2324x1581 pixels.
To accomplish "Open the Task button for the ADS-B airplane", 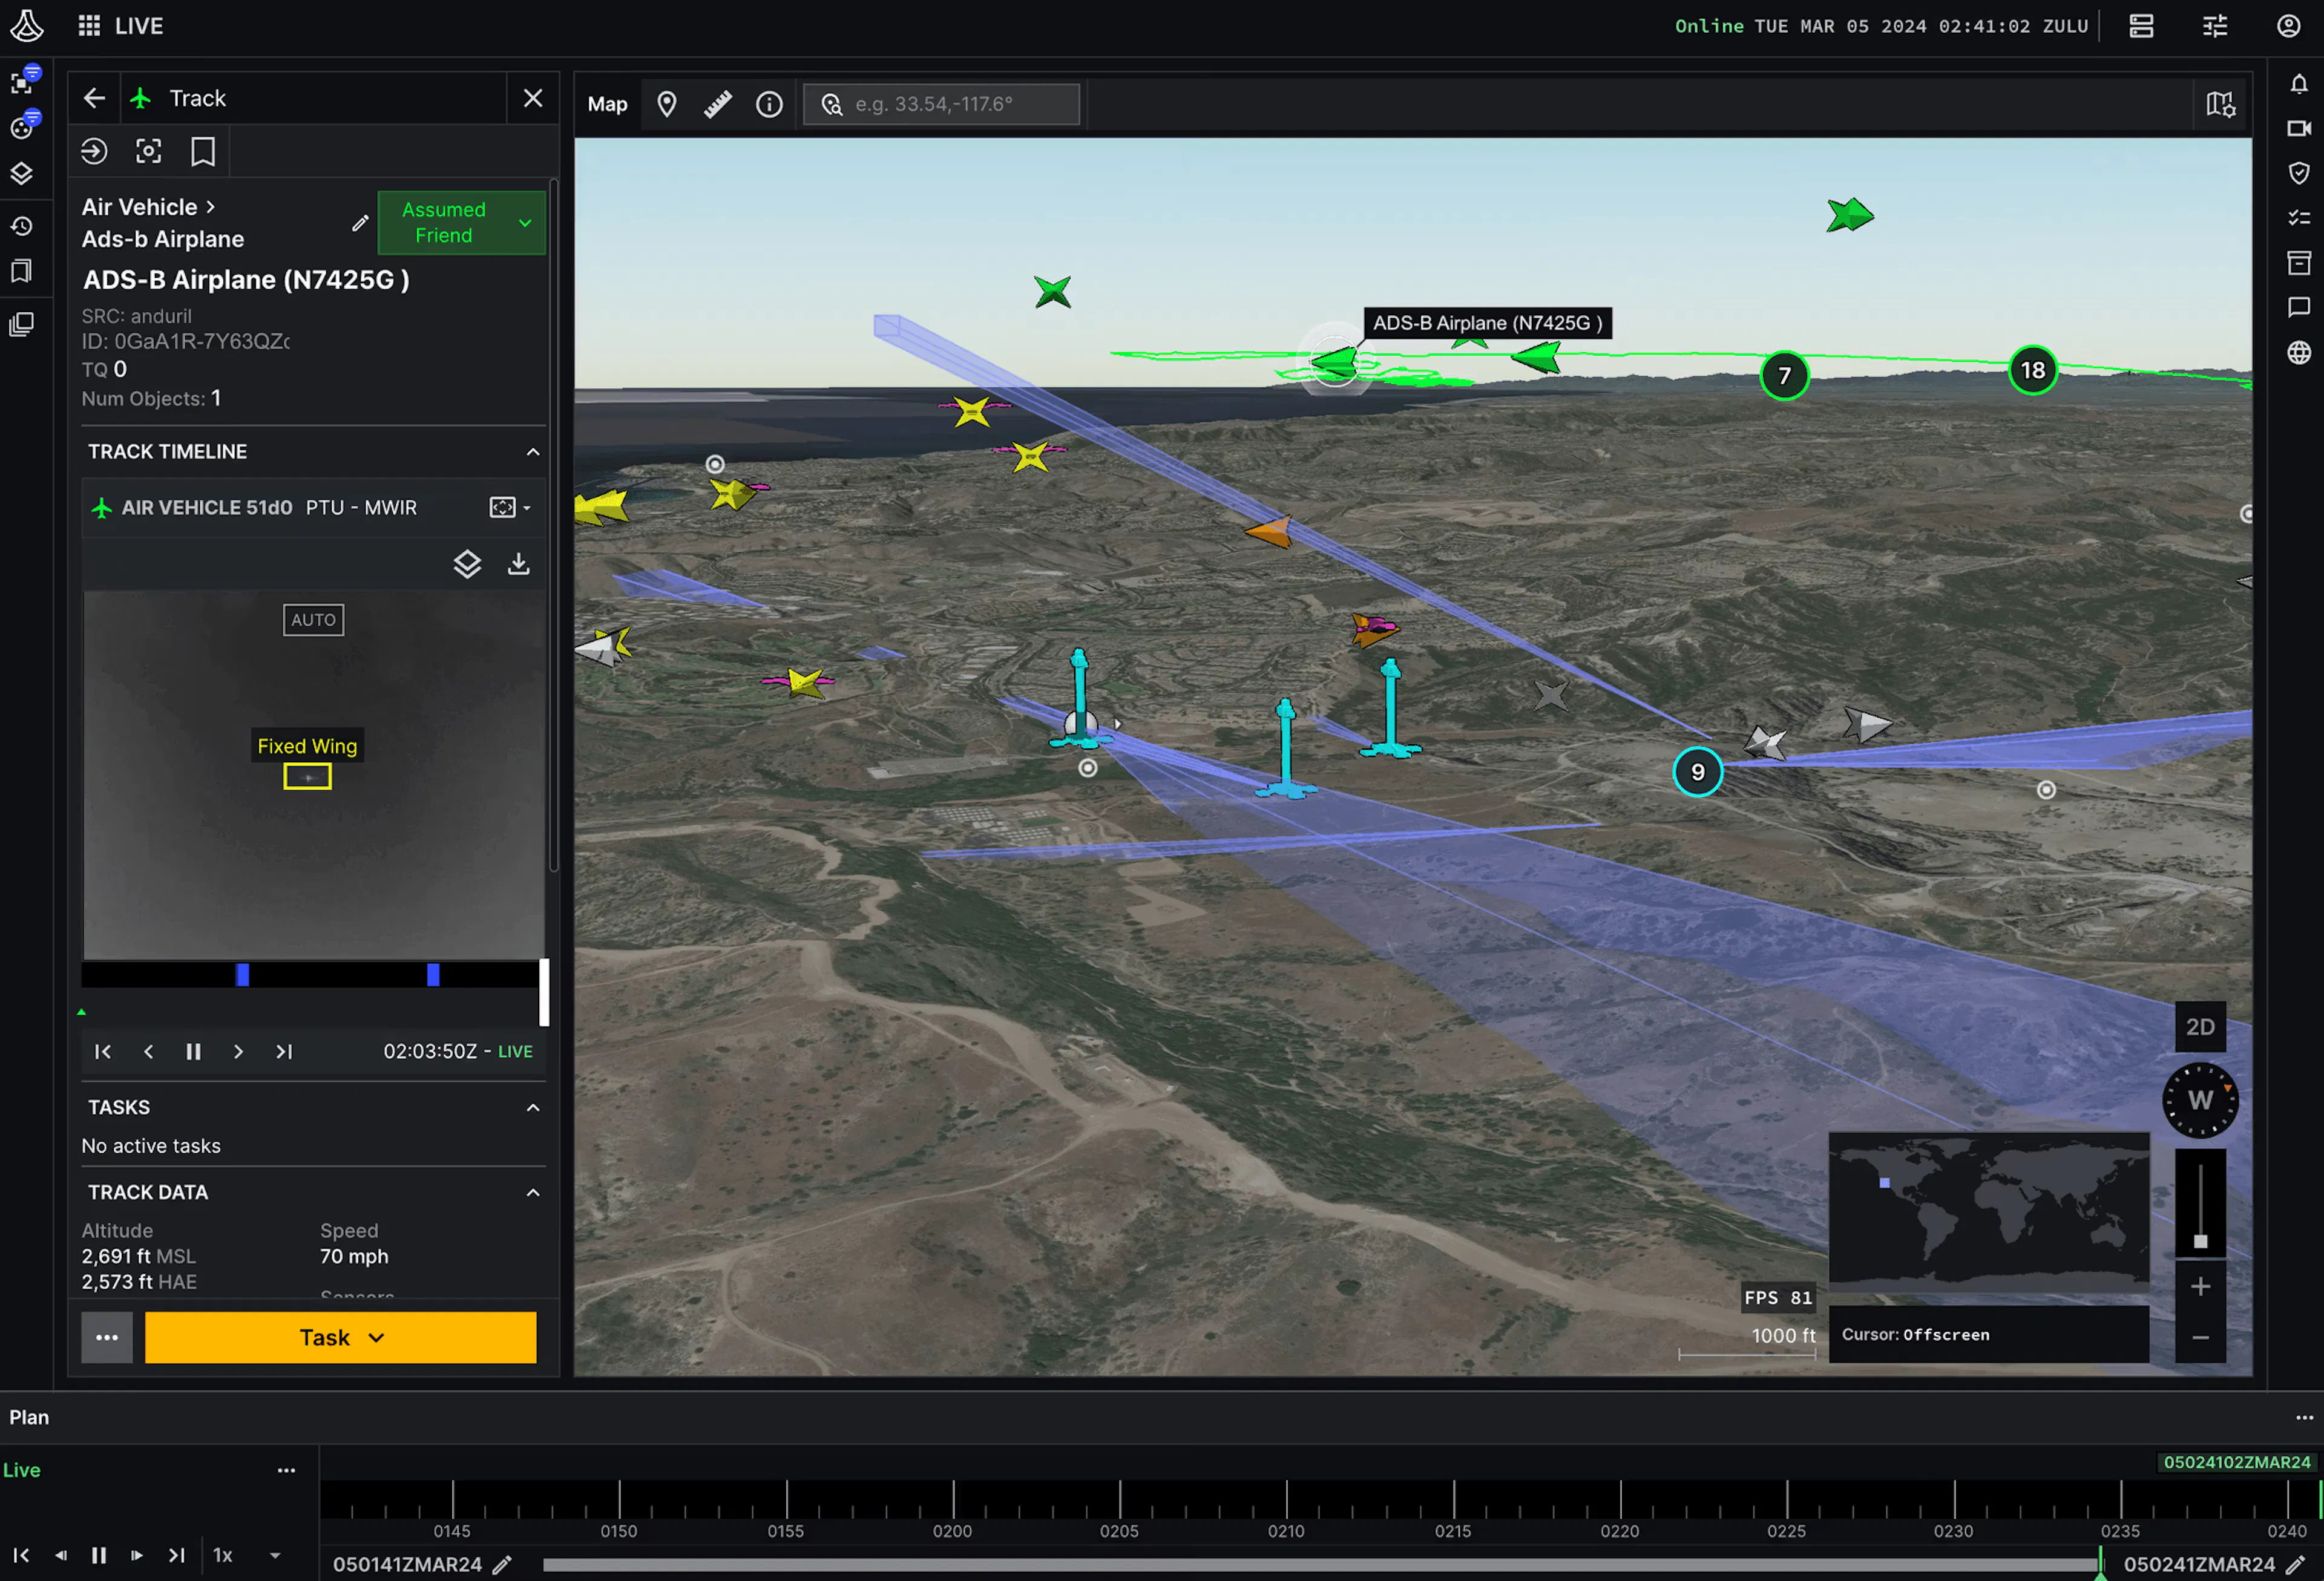I will click(x=340, y=1337).
